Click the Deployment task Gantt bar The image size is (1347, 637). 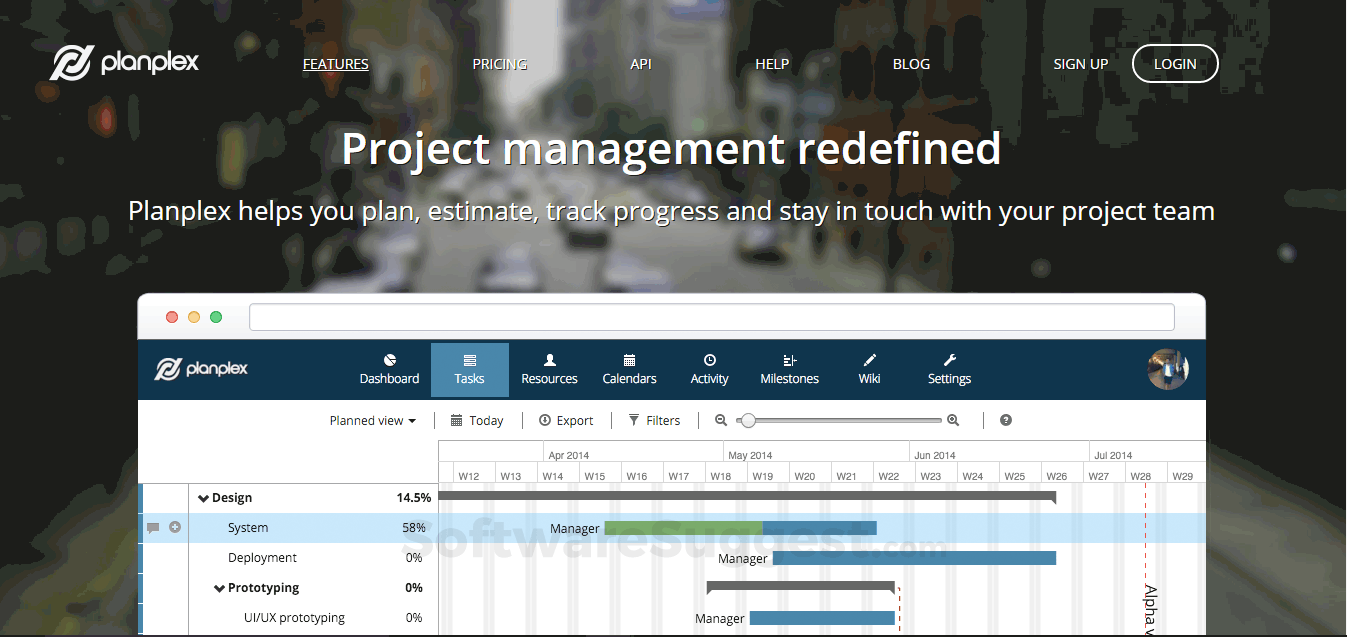(914, 558)
